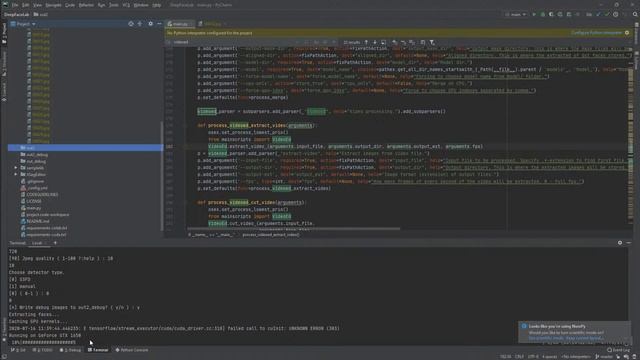Expand the XSegEditor folder

(x=16, y=174)
